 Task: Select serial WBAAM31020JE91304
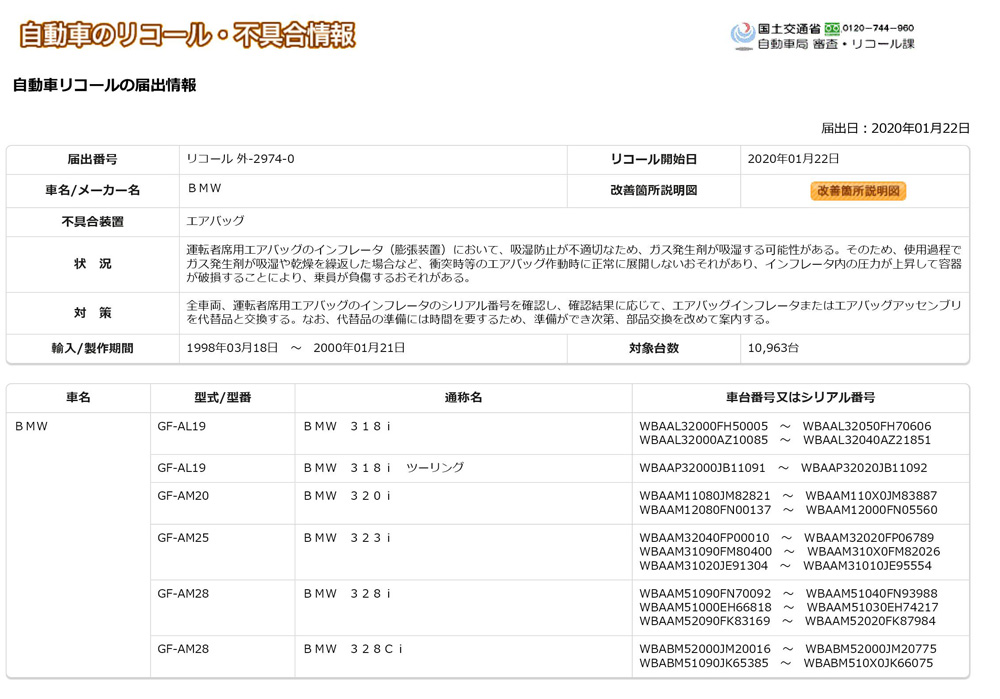[703, 566]
